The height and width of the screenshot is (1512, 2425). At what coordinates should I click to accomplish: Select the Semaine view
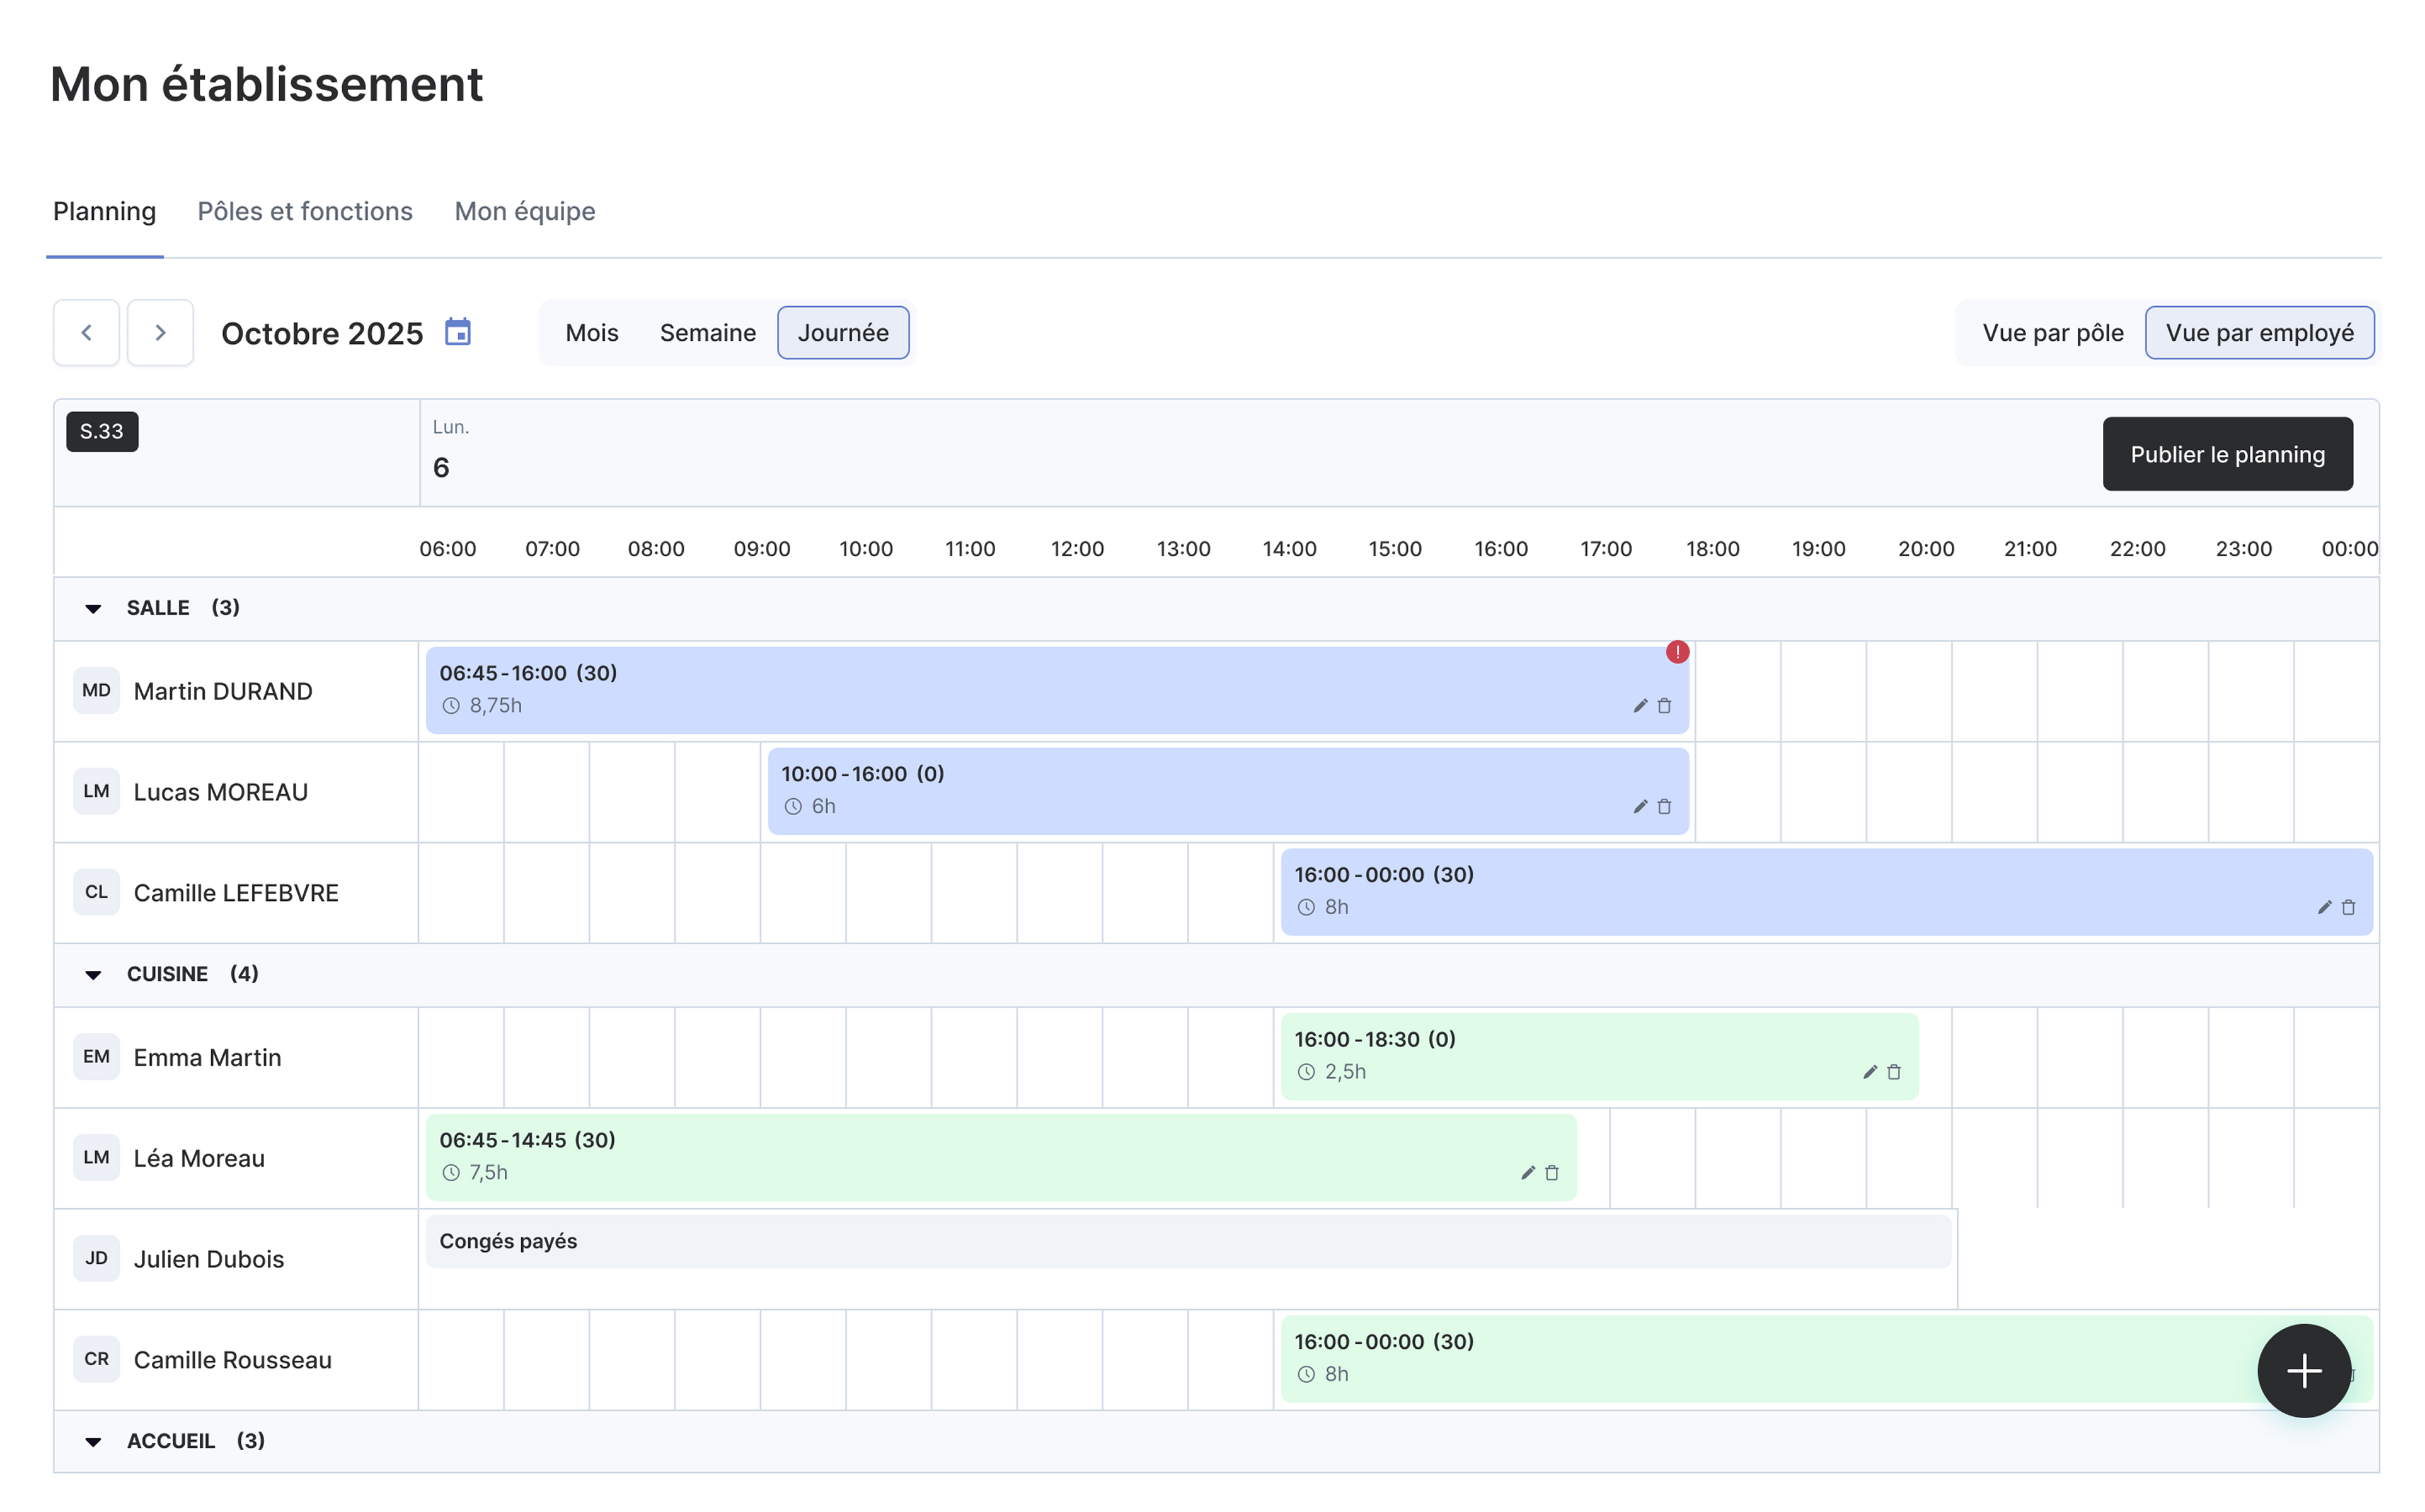707,333
